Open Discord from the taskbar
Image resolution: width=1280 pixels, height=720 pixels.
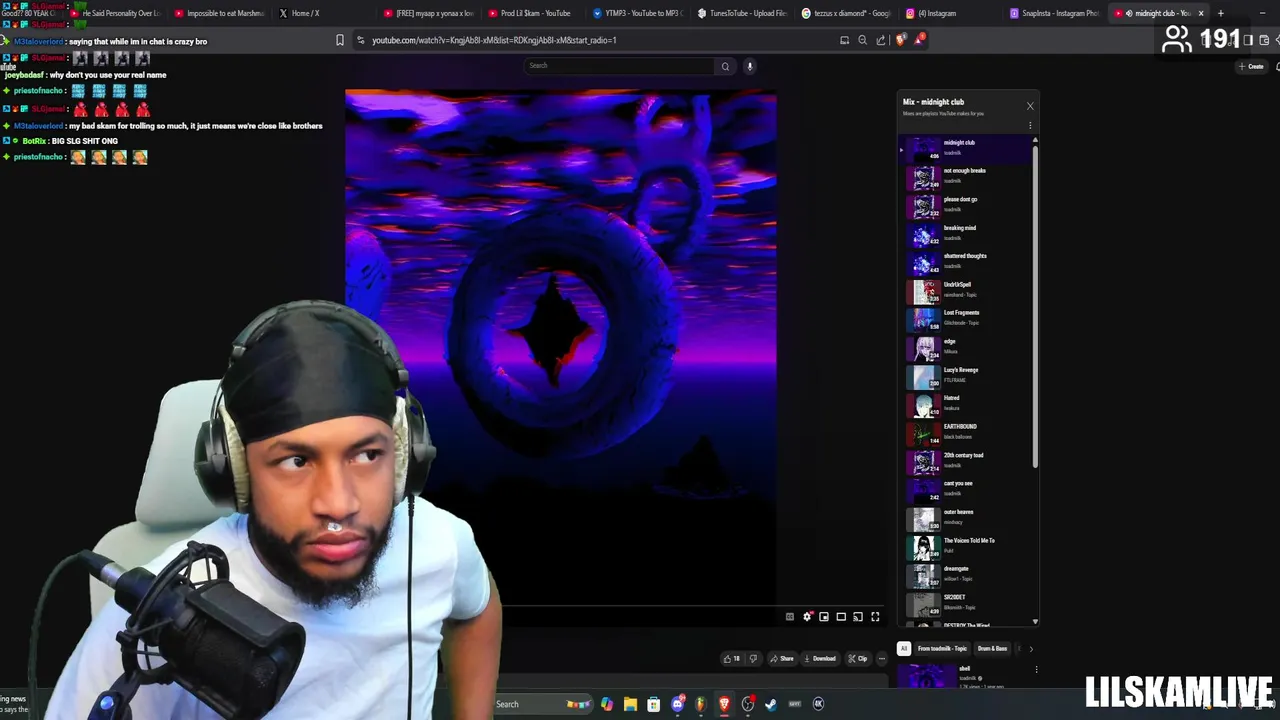677,704
